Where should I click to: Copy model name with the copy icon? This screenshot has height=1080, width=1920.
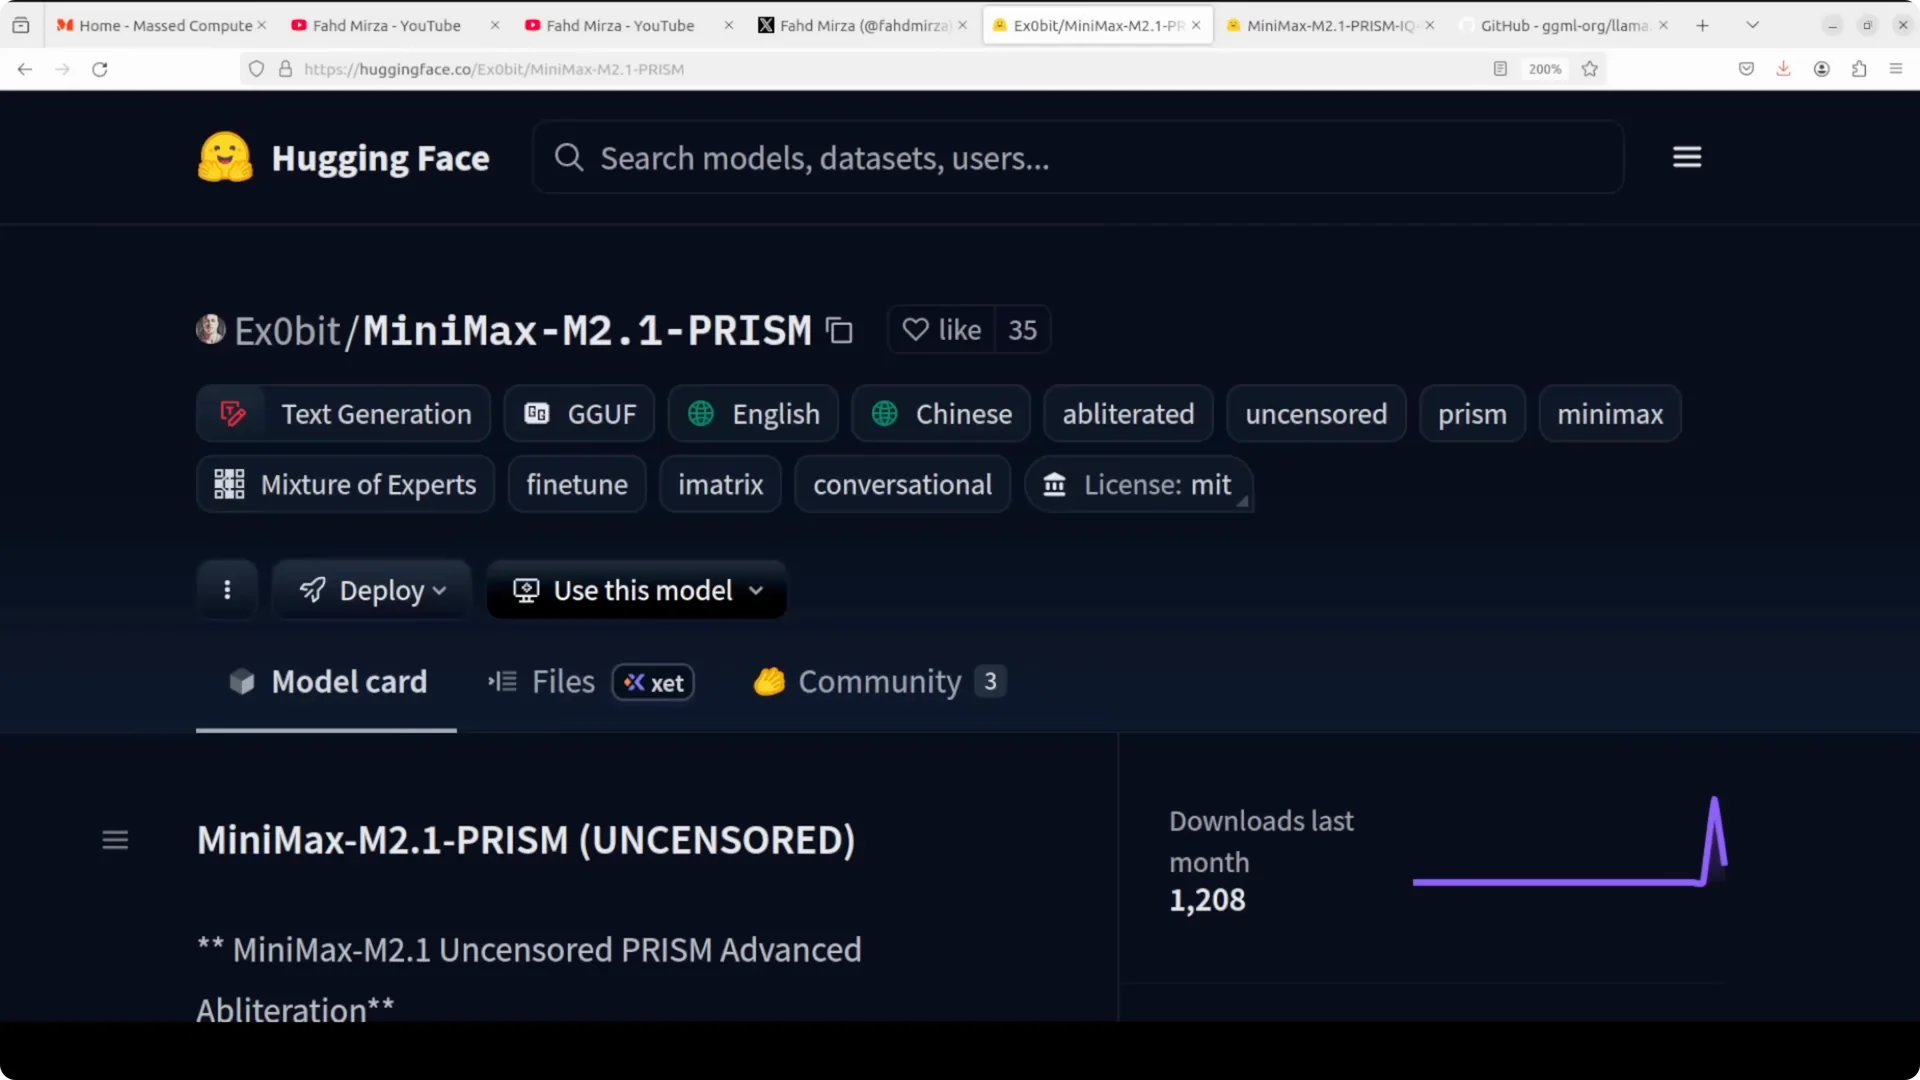pyautogui.click(x=839, y=331)
